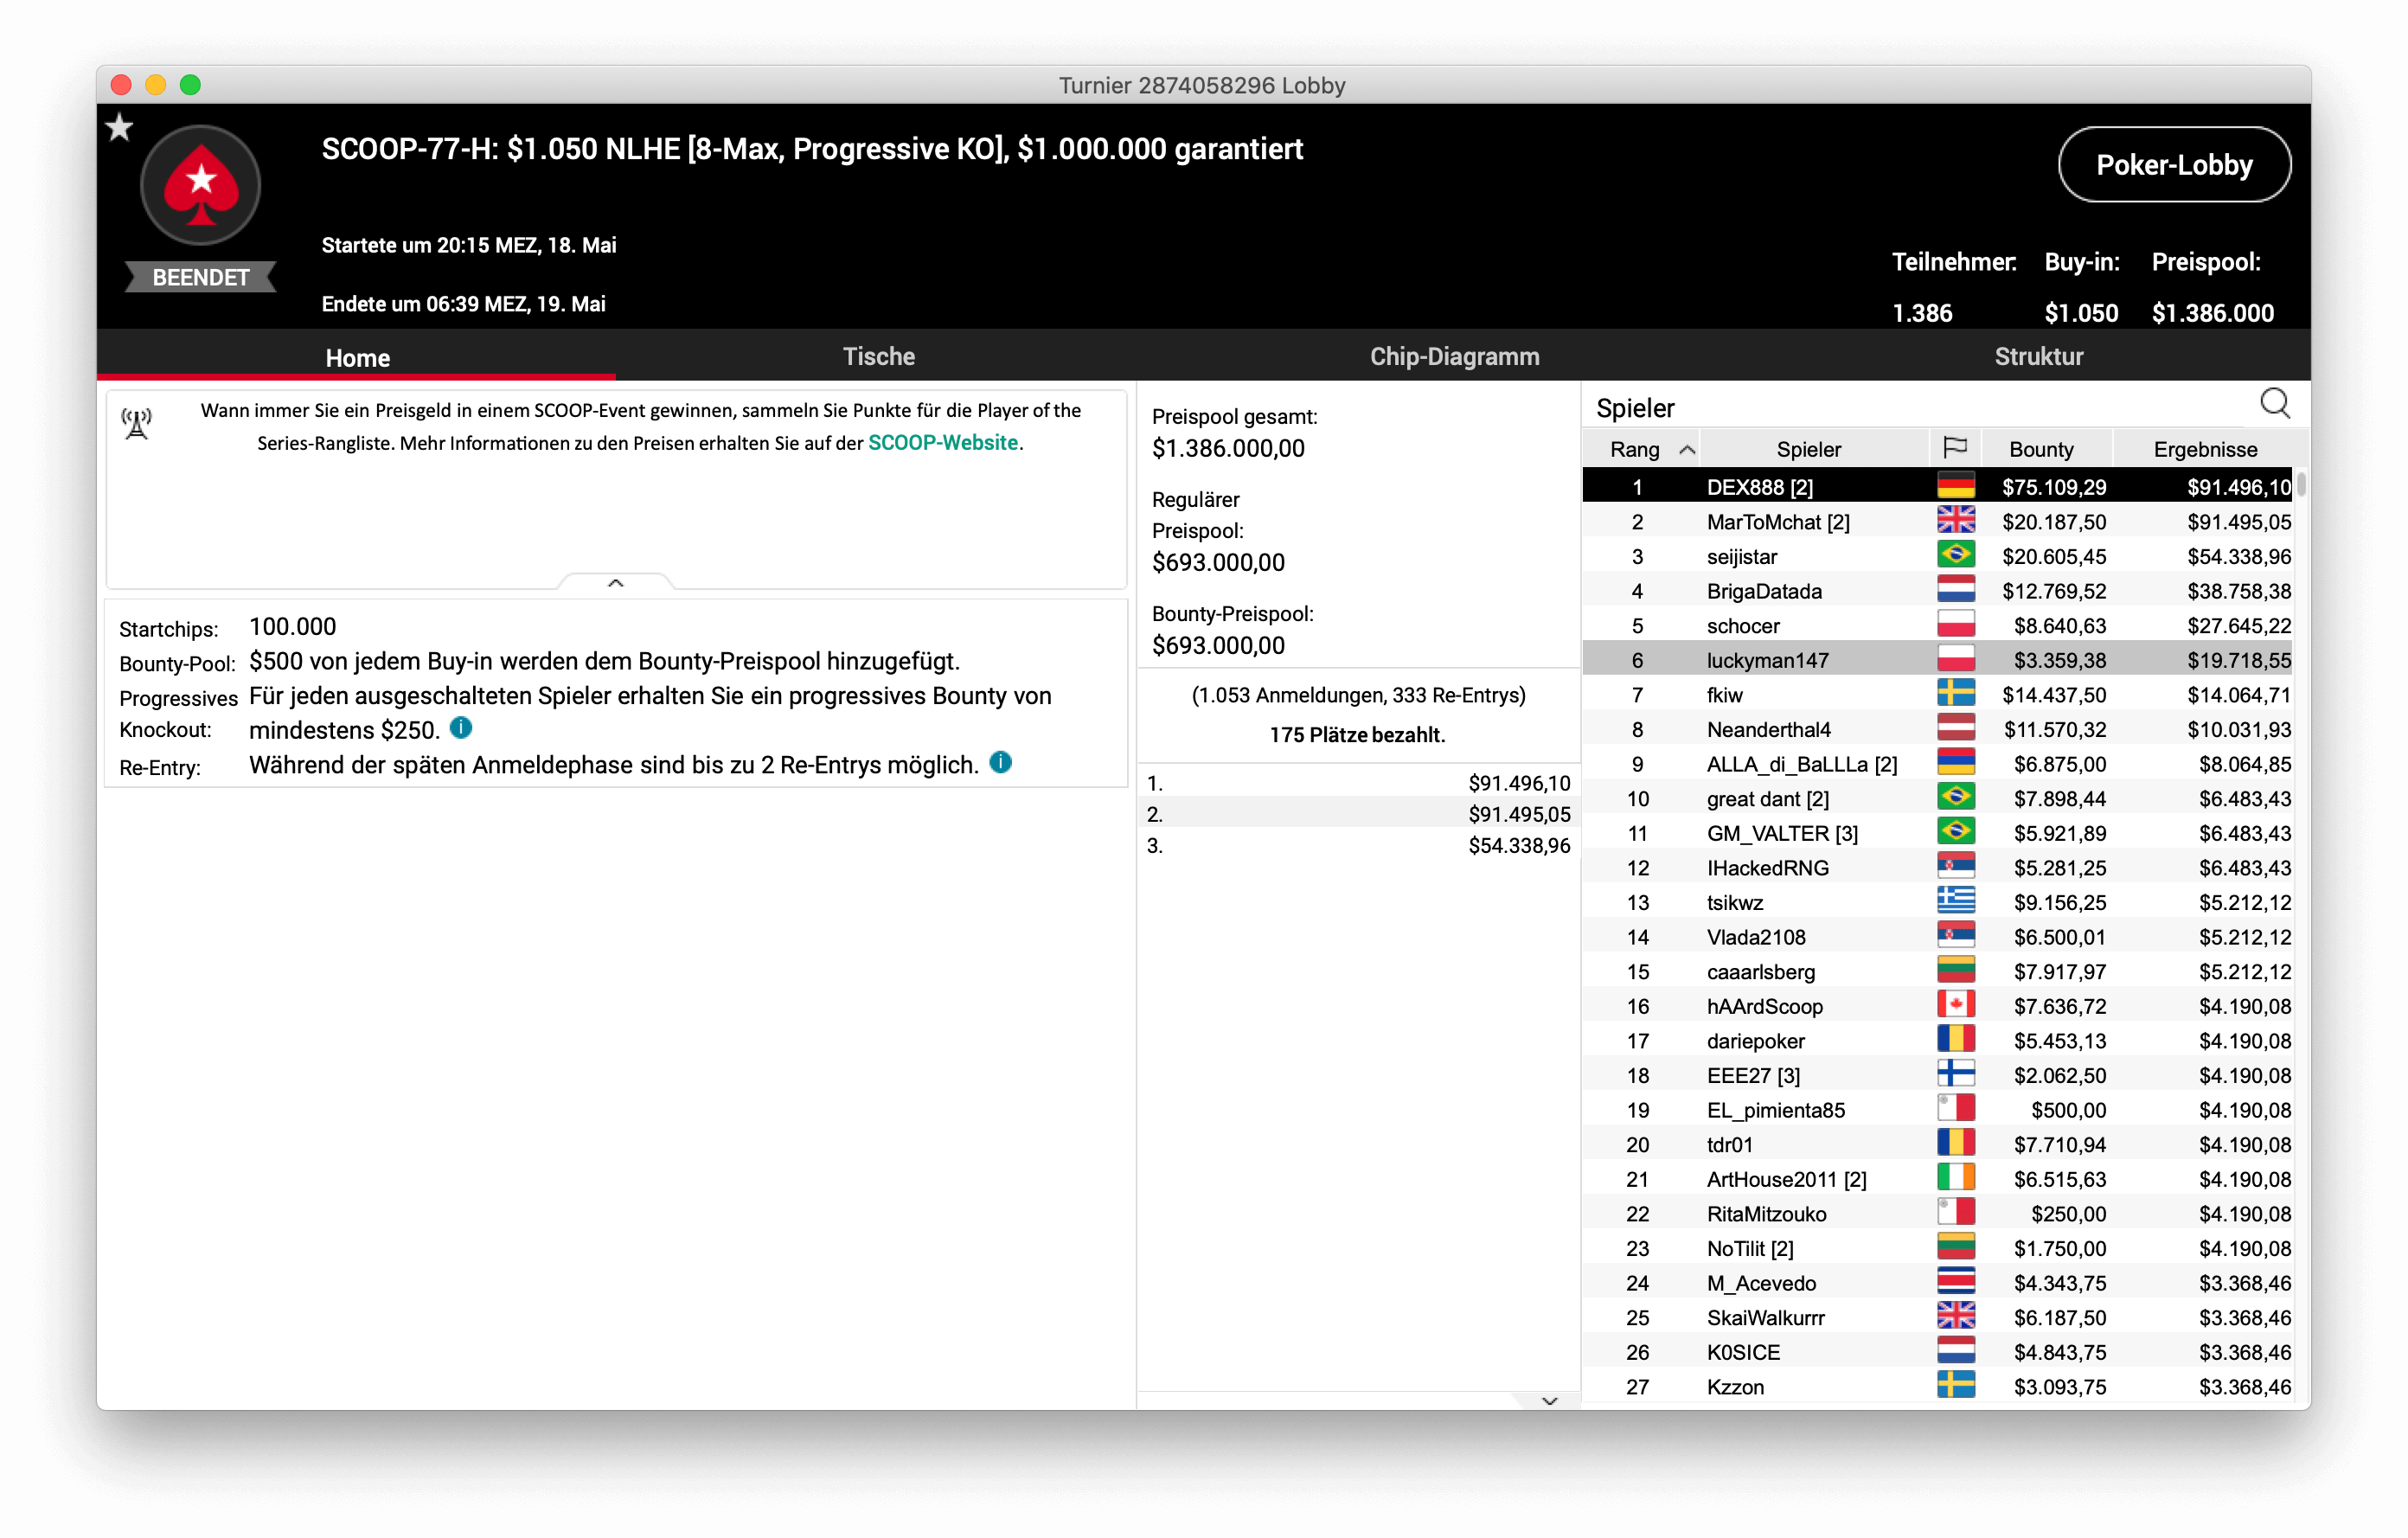The height and width of the screenshot is (1538, 2408).
Task: Click the PokerStars spade logo
Action: coord(201,184)
